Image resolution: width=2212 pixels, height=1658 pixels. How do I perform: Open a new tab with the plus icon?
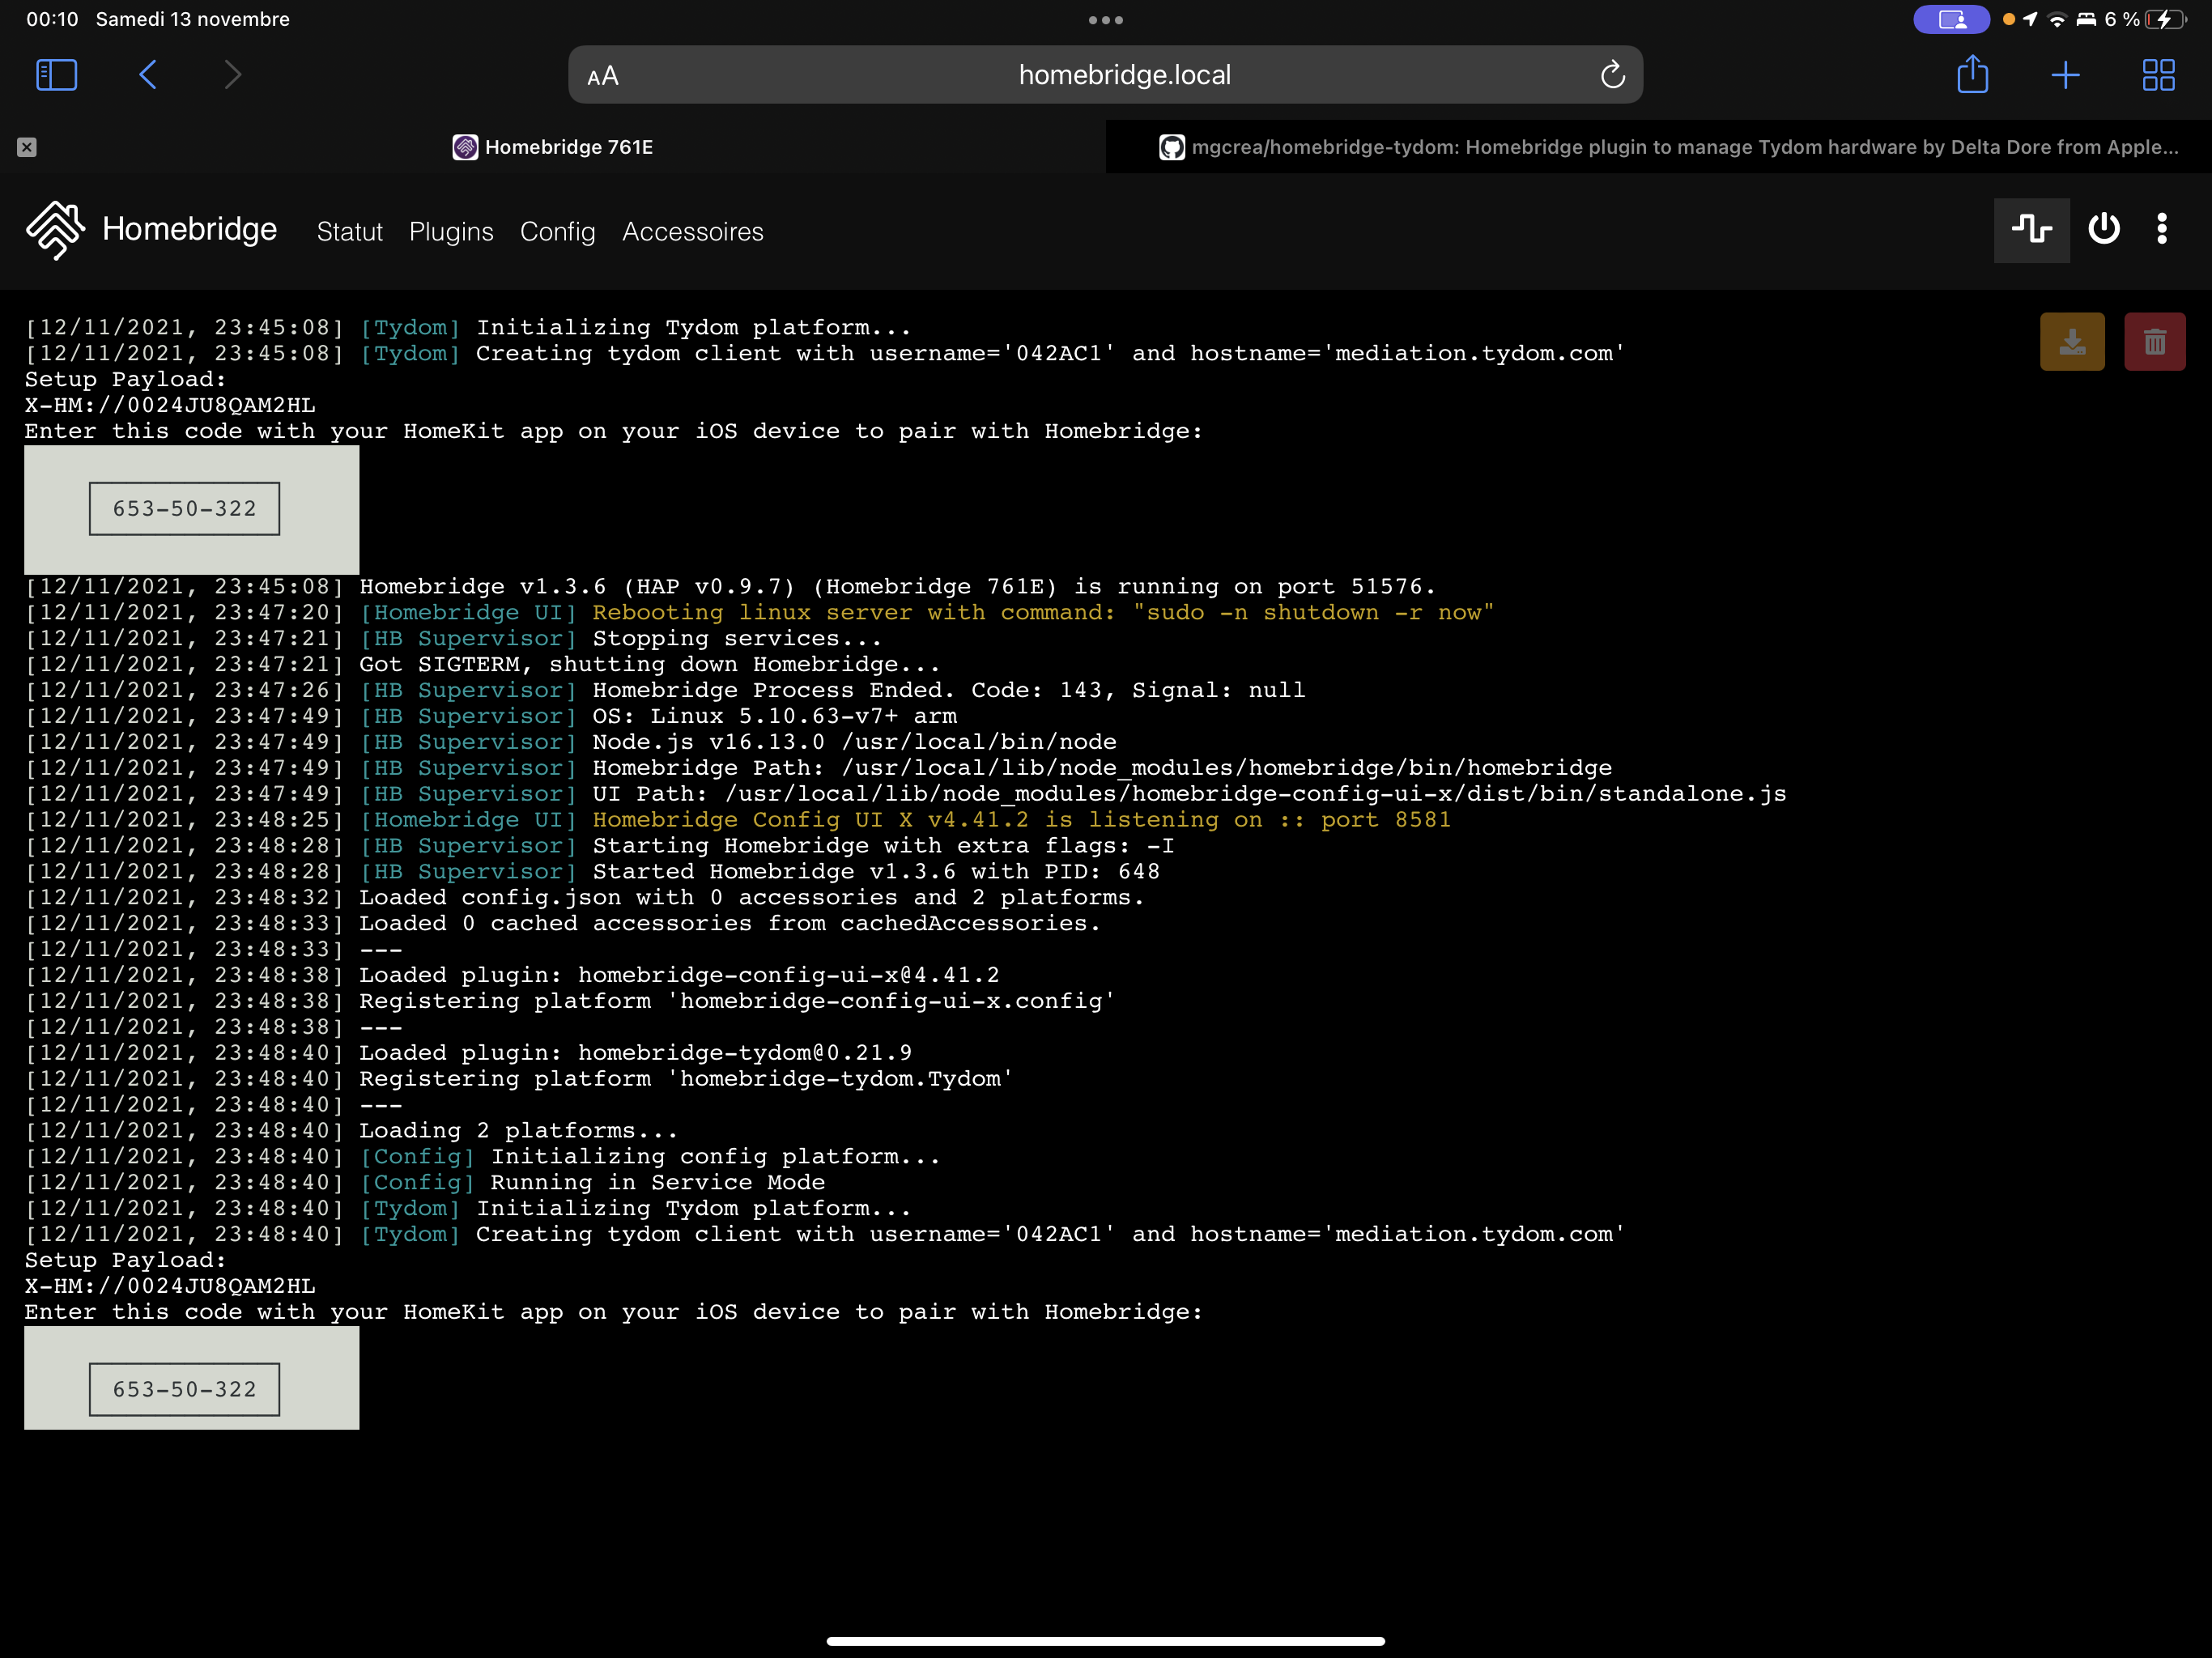2066,74
